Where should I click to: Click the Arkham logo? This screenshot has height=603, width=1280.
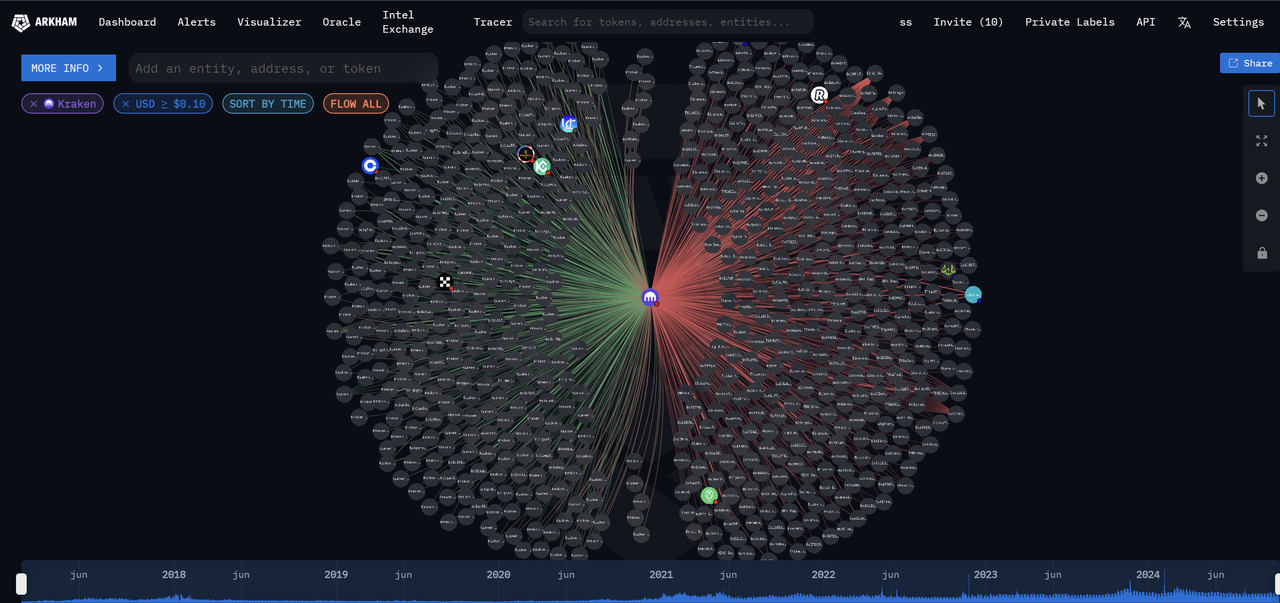pyautogui.click(x=44, y=22)
